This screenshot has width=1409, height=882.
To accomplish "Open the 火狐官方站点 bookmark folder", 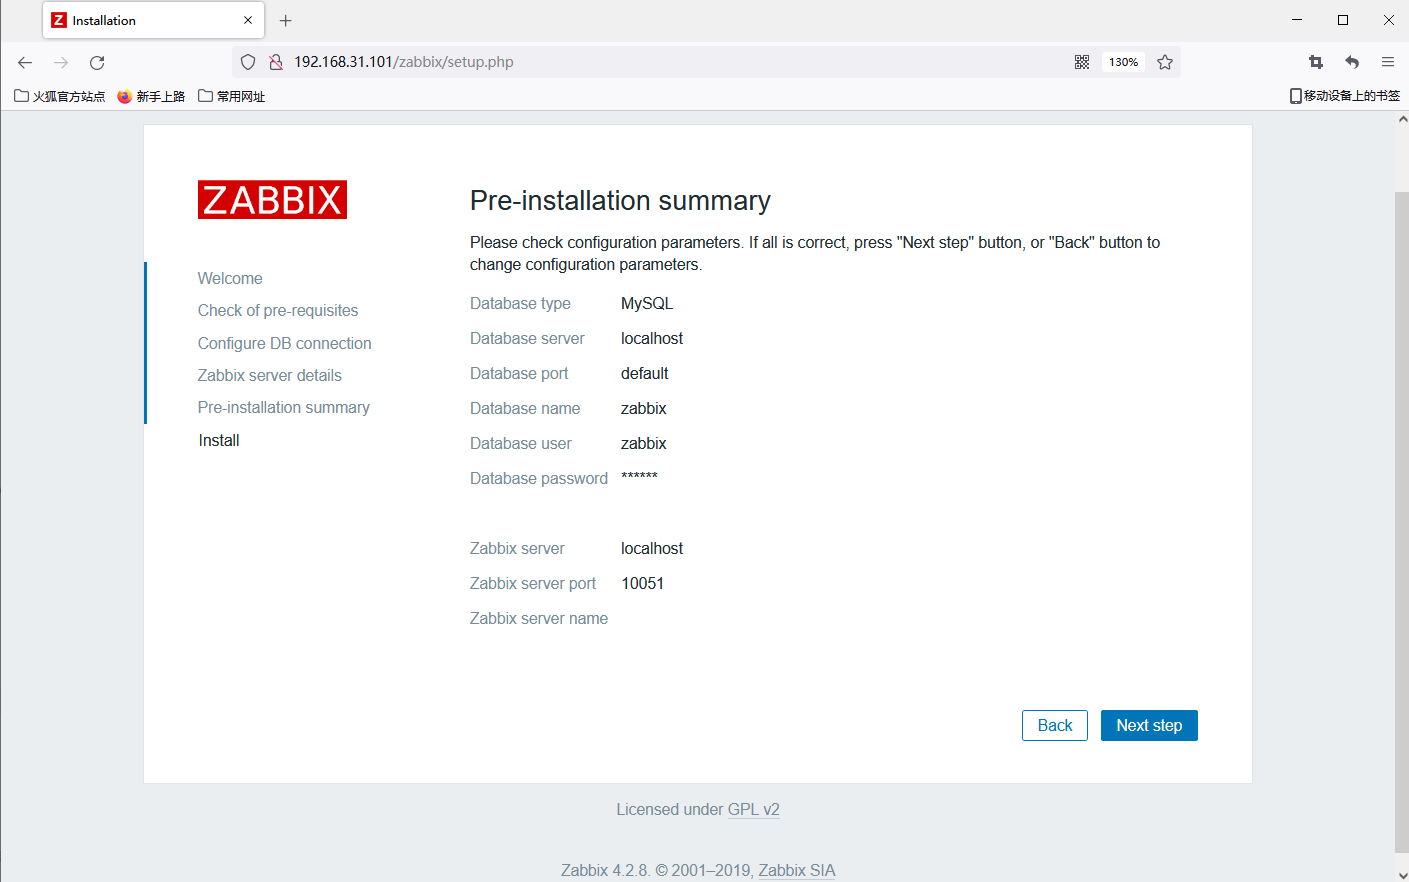I will (x=58, y=95).
